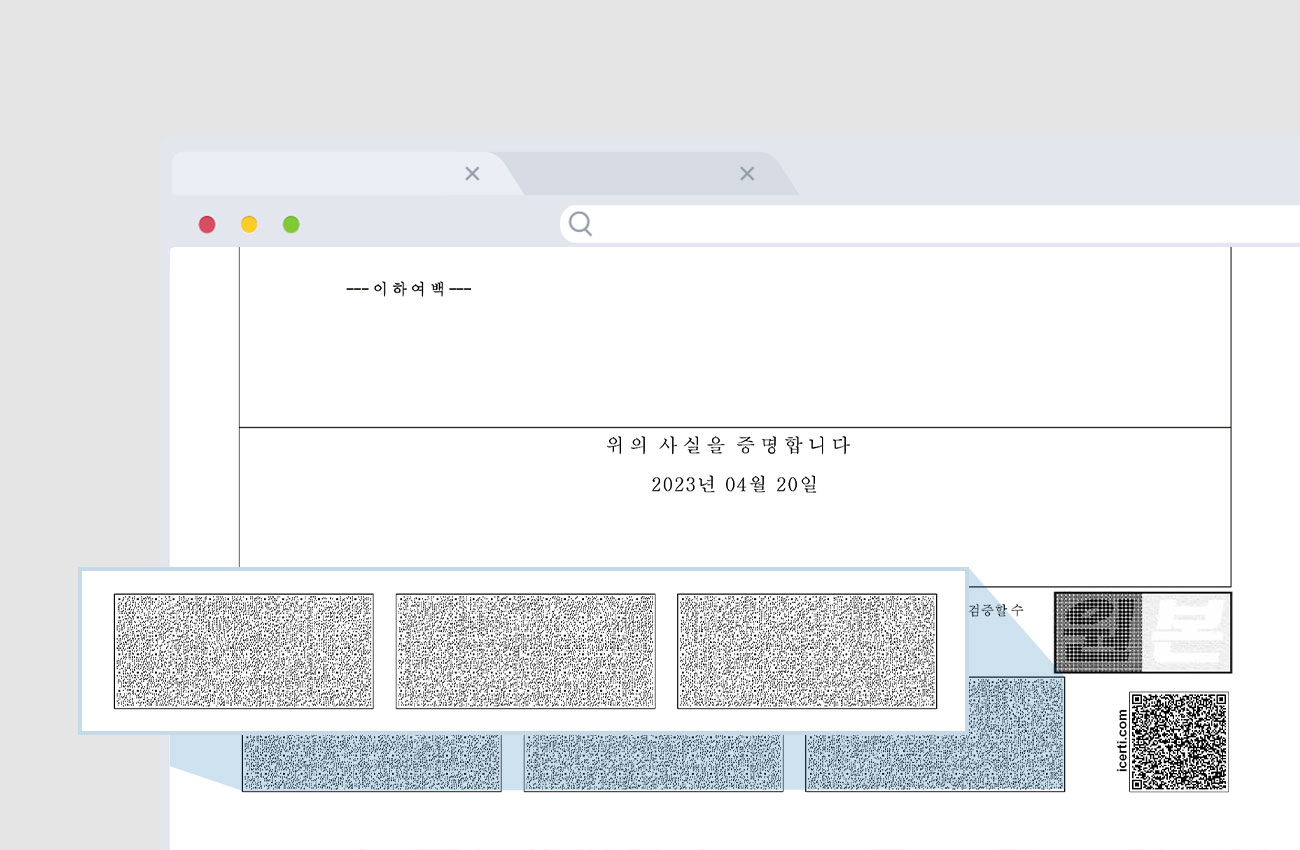Close the first browser tab
The image size is (1300, 850).
pos(472,174)
